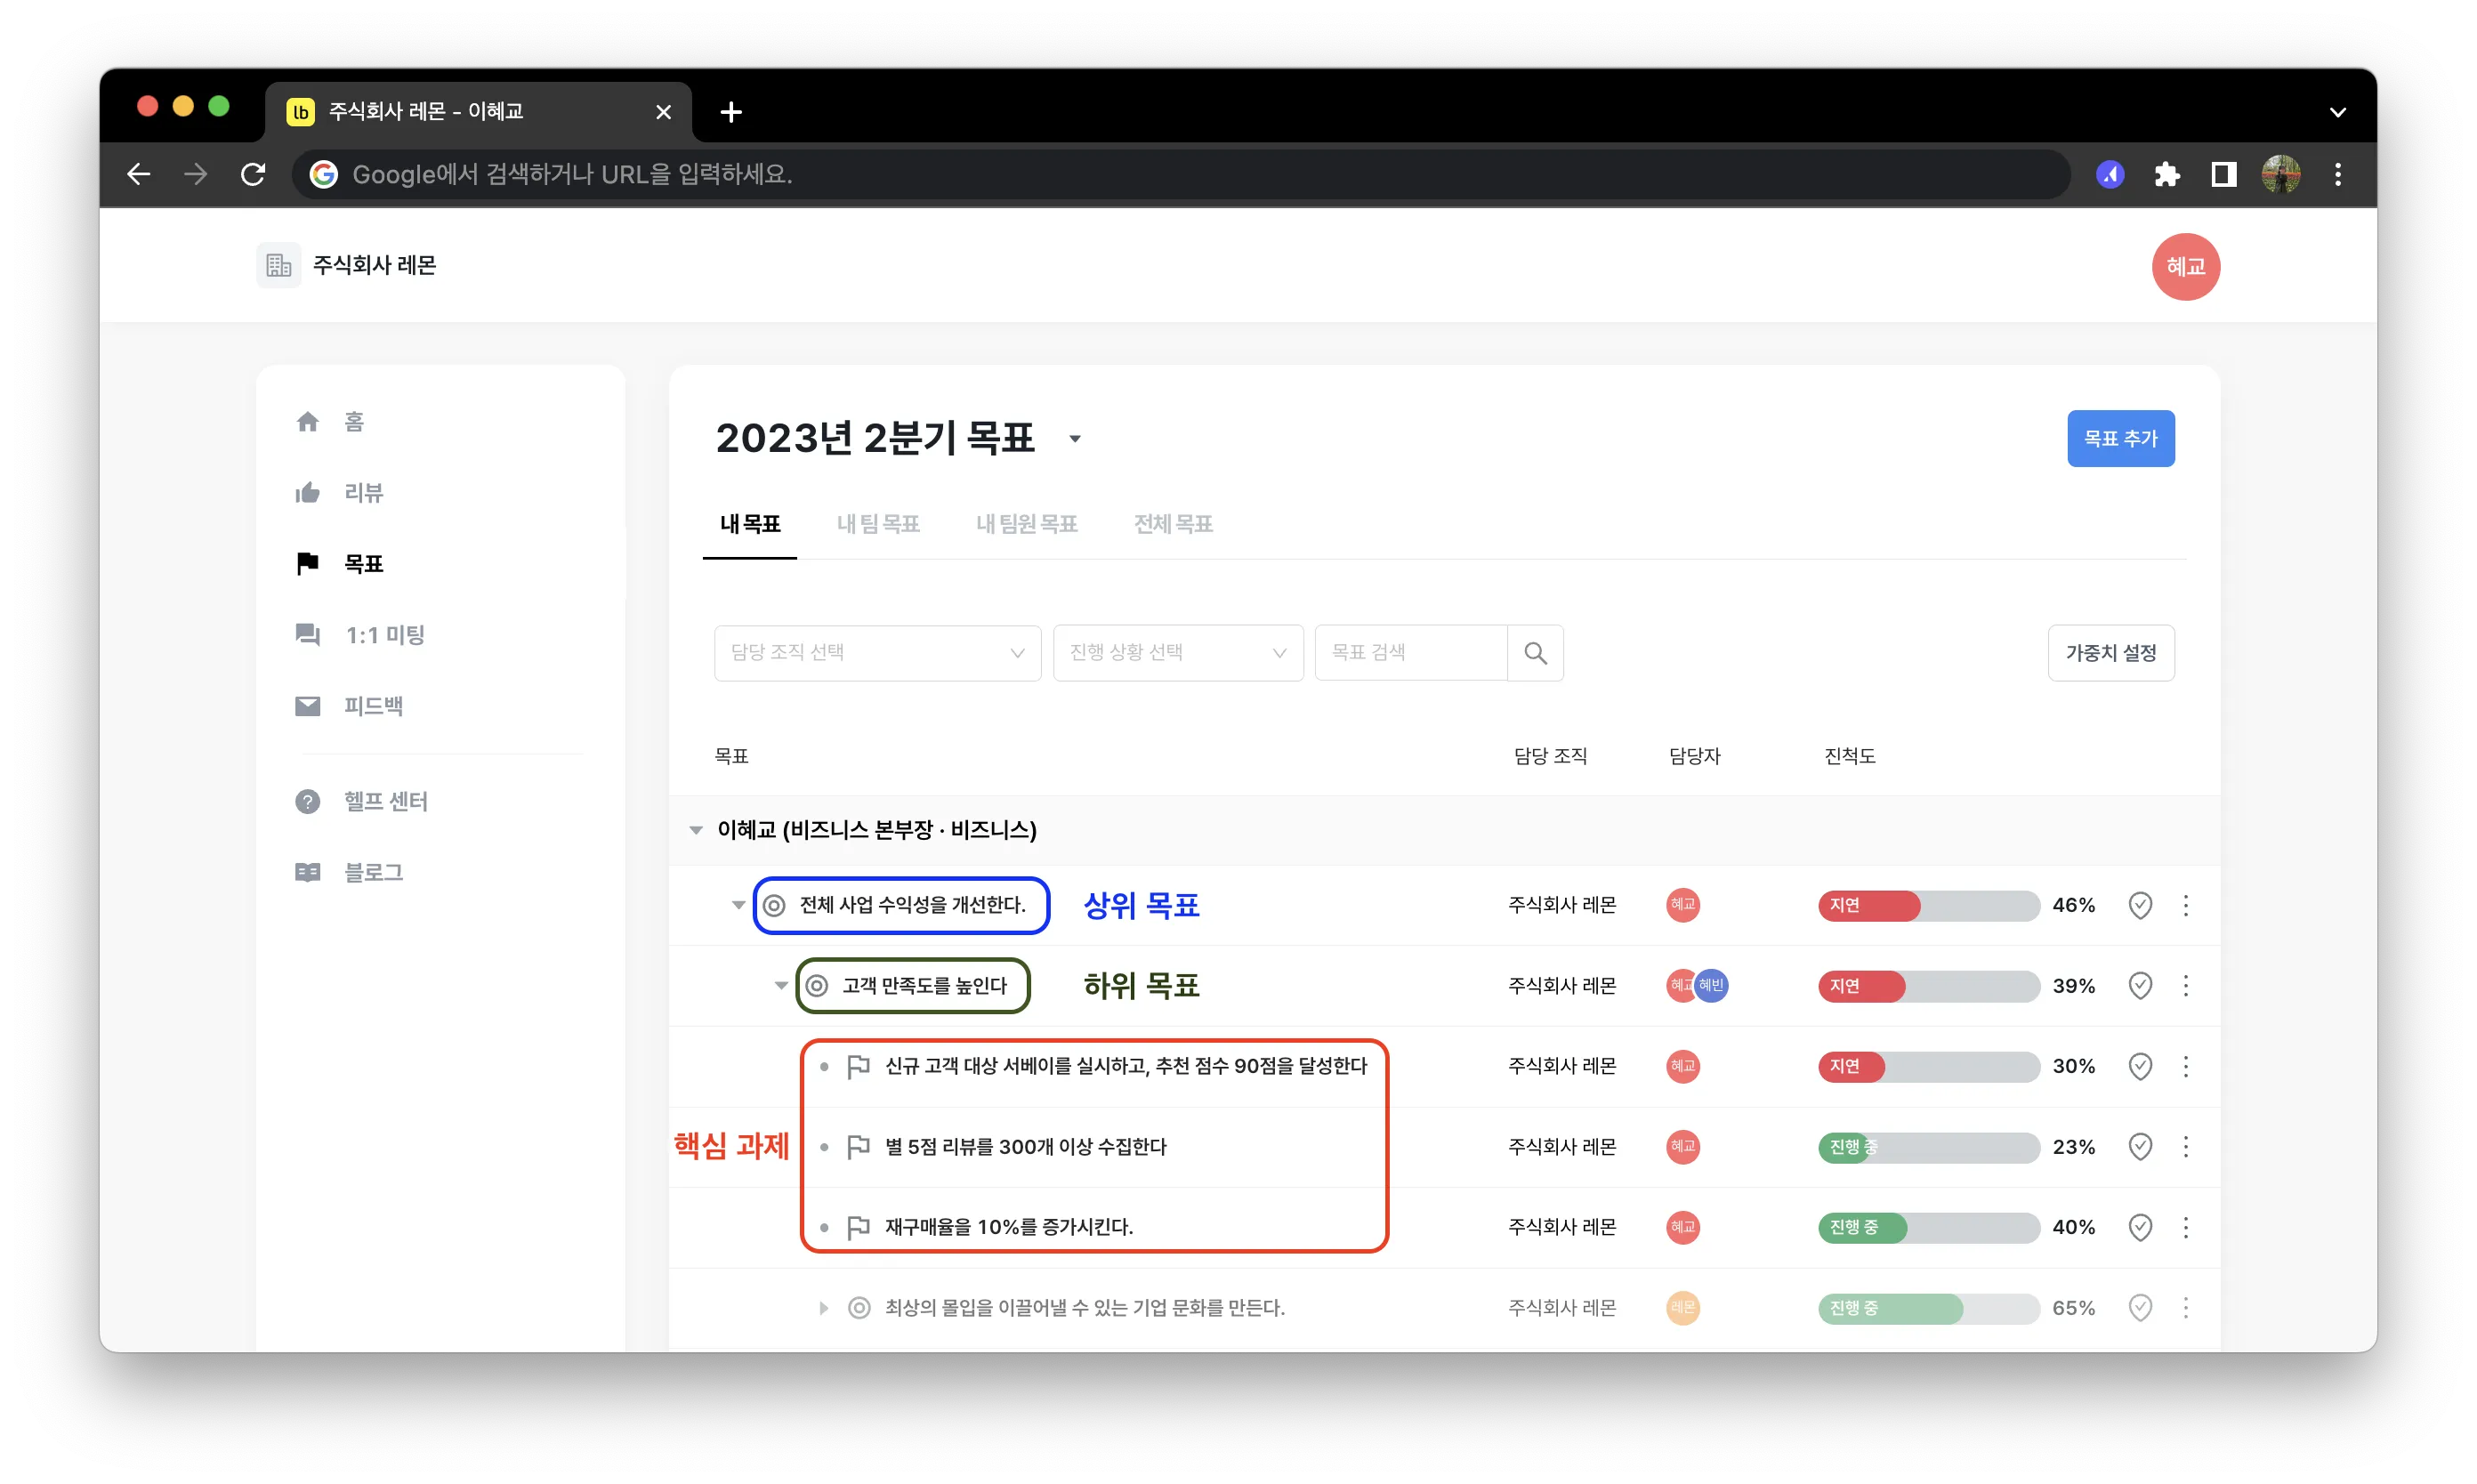Open the 2023년 2분기 목표 period dropdown arrow

tap(1074, 439)
